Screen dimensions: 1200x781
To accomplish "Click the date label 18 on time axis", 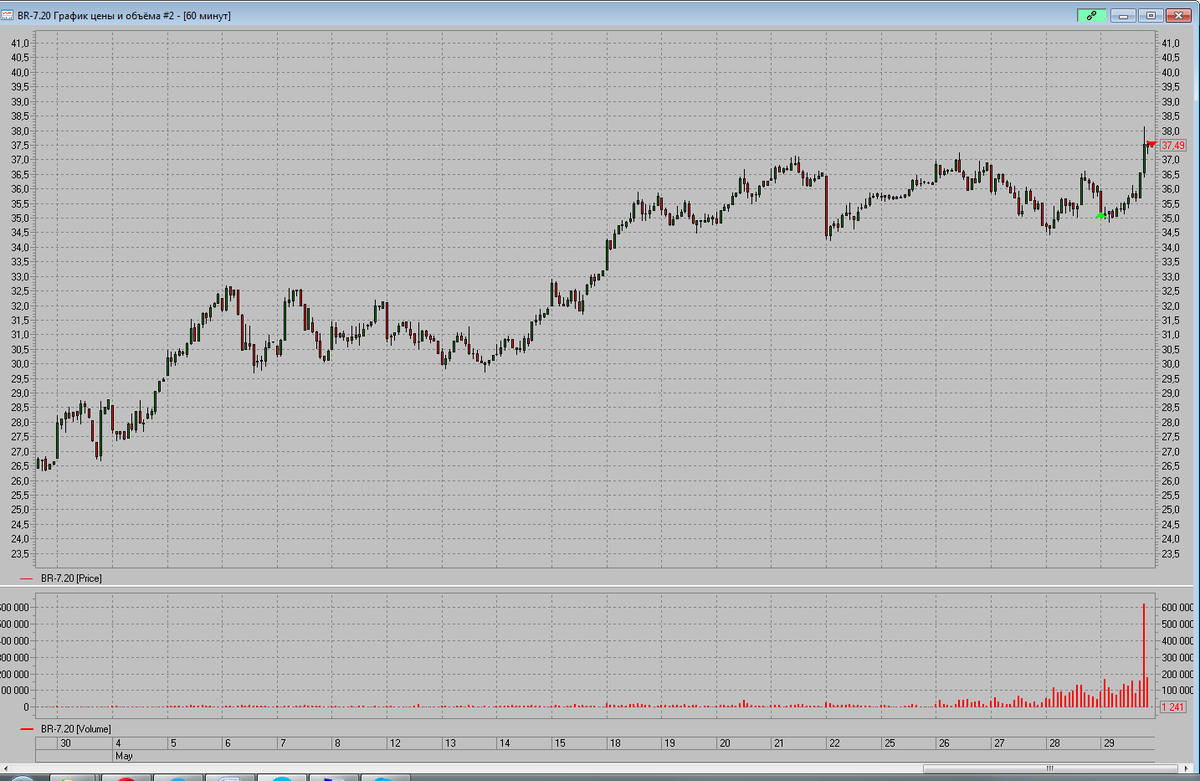I will click(x=615, y=743).
